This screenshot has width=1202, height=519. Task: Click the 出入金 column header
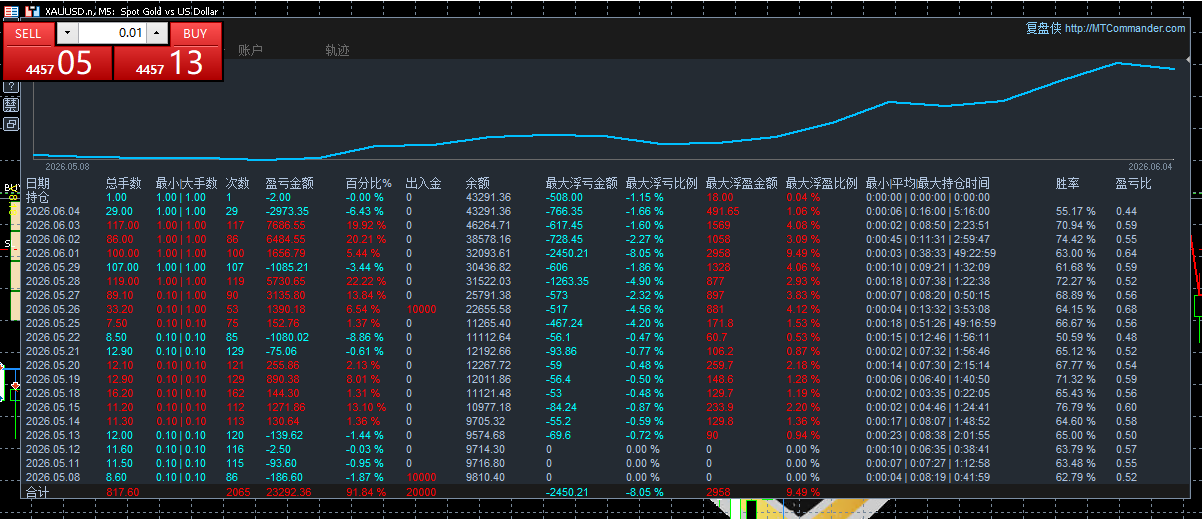424,184
